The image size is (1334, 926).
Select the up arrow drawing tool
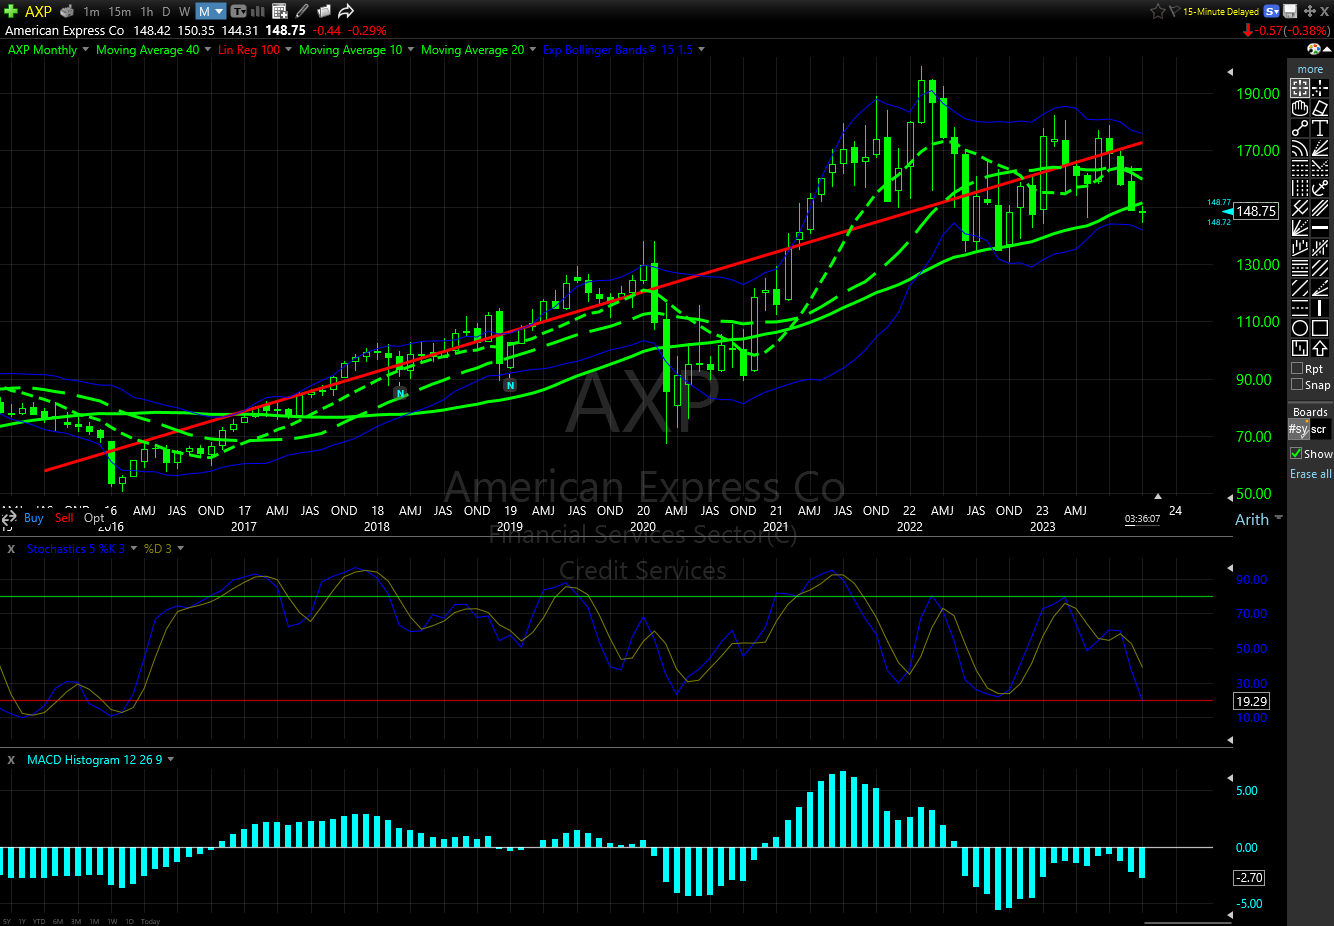pos(1320,348)
